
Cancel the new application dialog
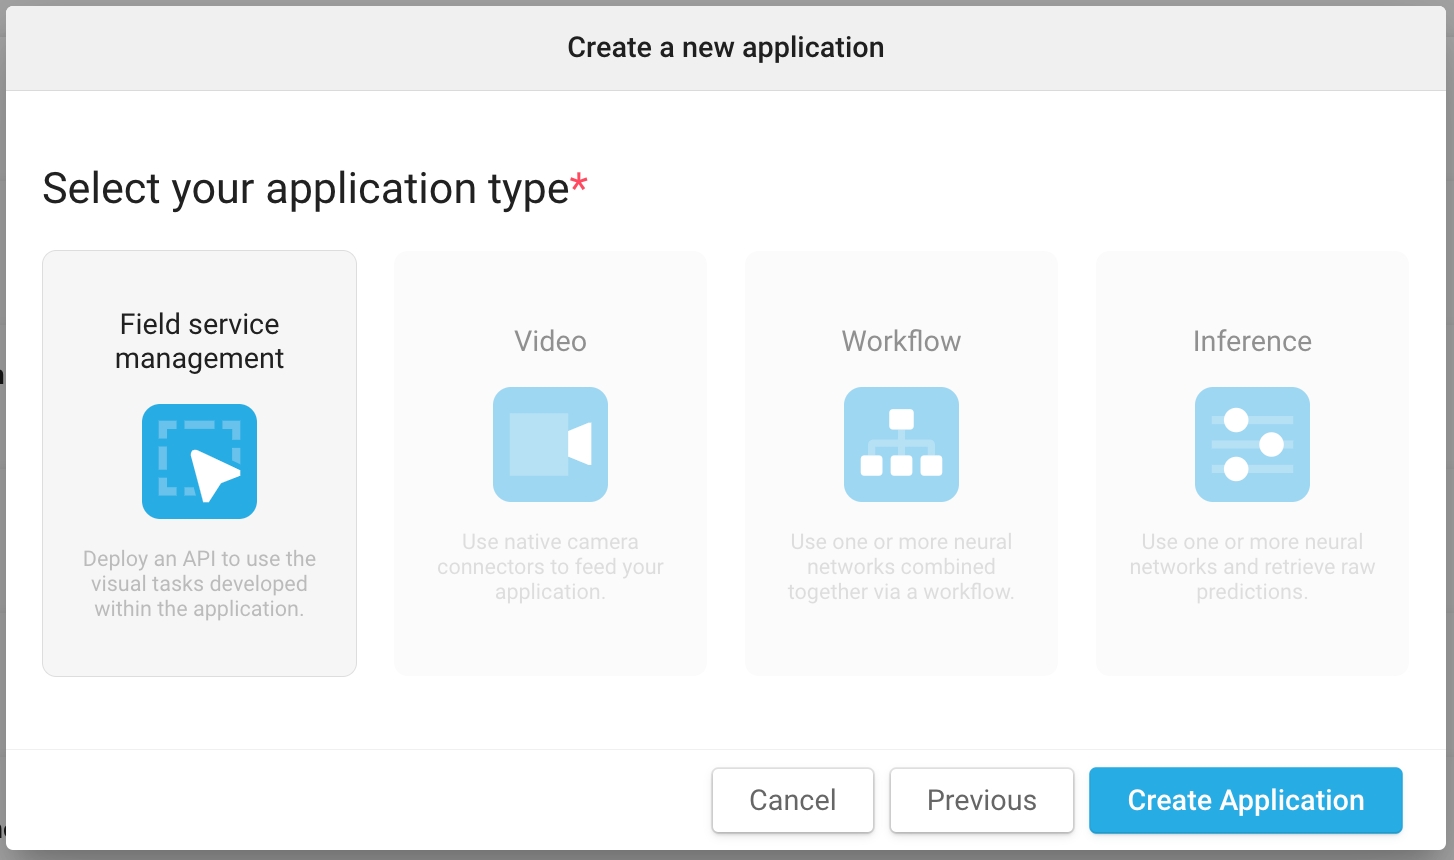[x=792, y=800]
